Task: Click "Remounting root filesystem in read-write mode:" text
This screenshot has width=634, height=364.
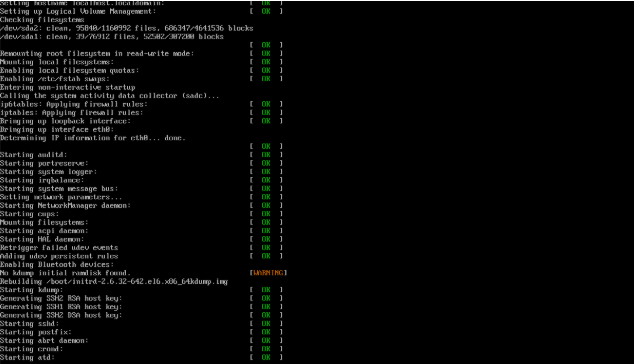Action: (x=97, y=54)
